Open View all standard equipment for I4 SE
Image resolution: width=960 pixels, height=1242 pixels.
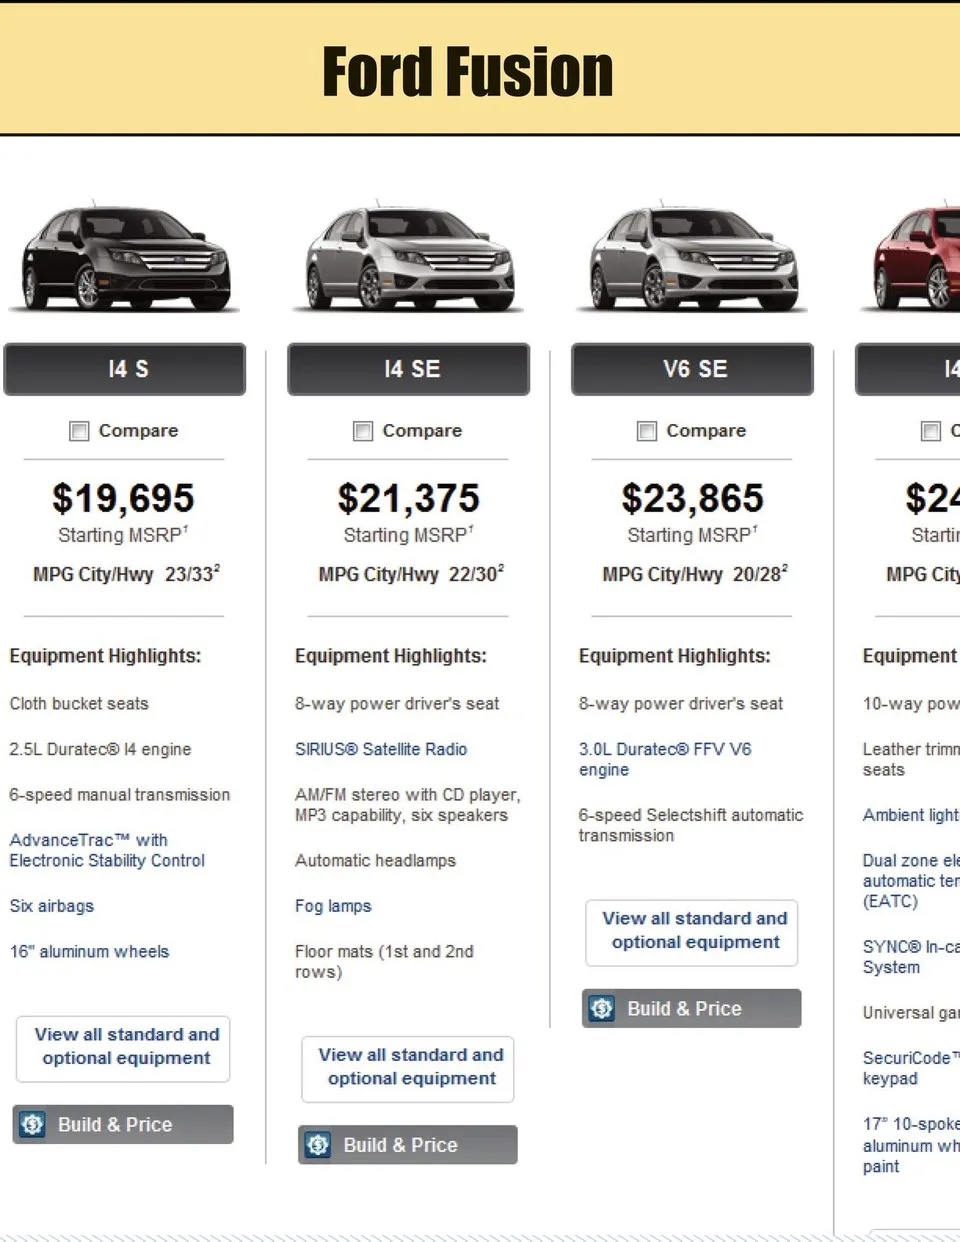[x=409, y=1067]
